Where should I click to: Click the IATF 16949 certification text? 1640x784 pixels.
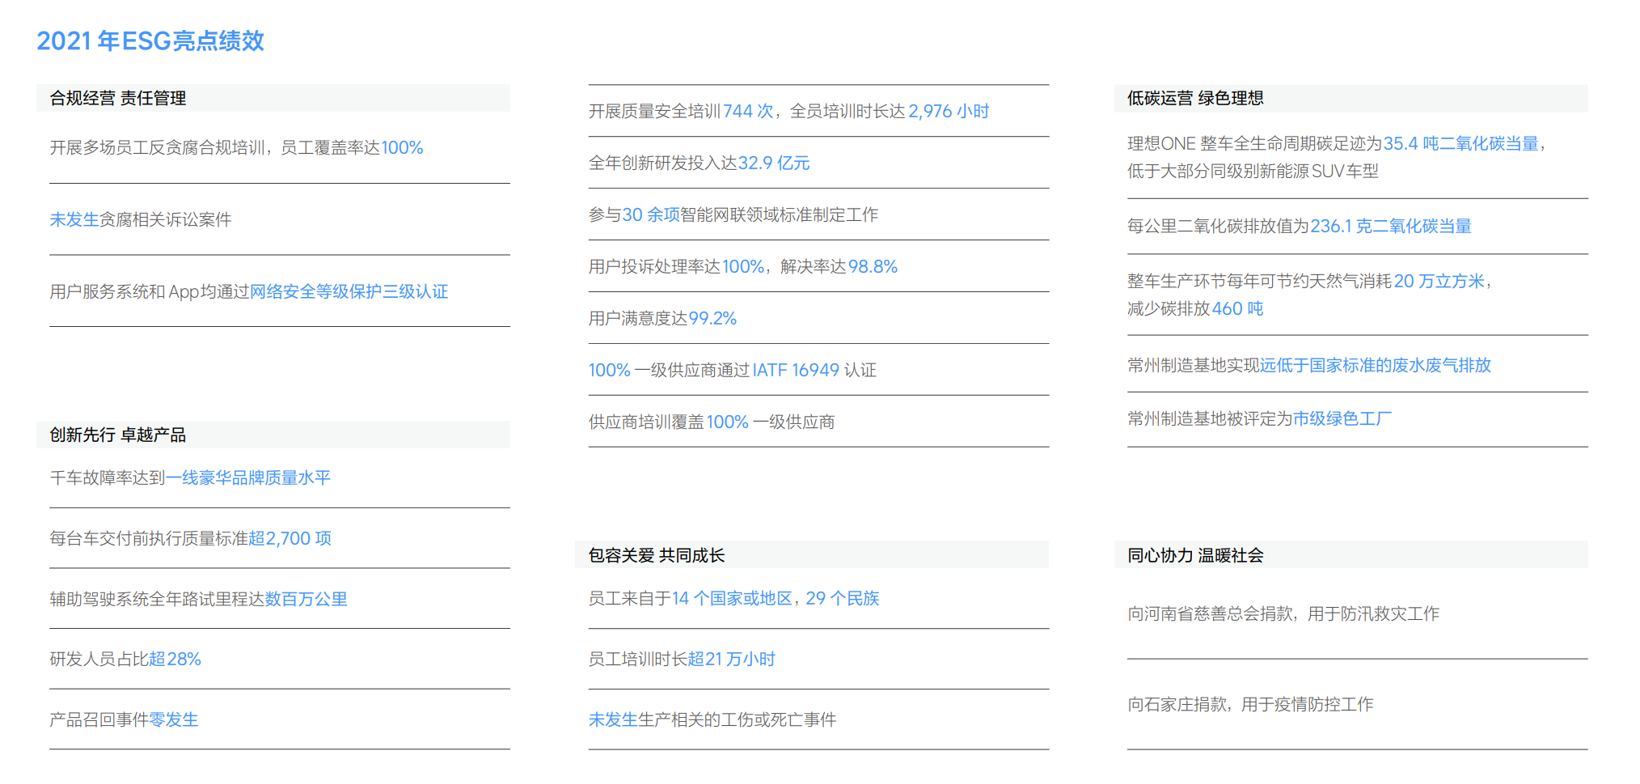(796, 371)
